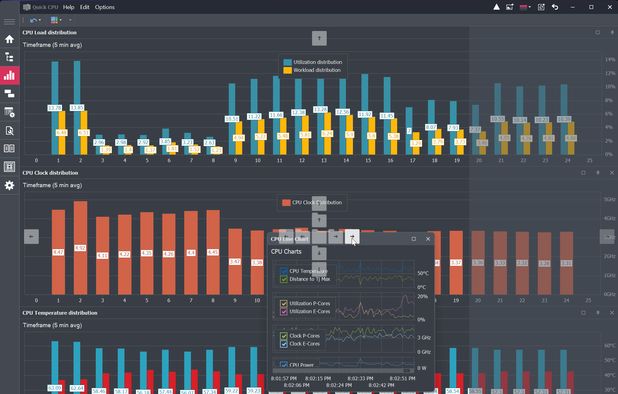This screenshot has height=394, width=618.
Task: Close the floating CPU Line Chart window
Action: pos(428,239)
